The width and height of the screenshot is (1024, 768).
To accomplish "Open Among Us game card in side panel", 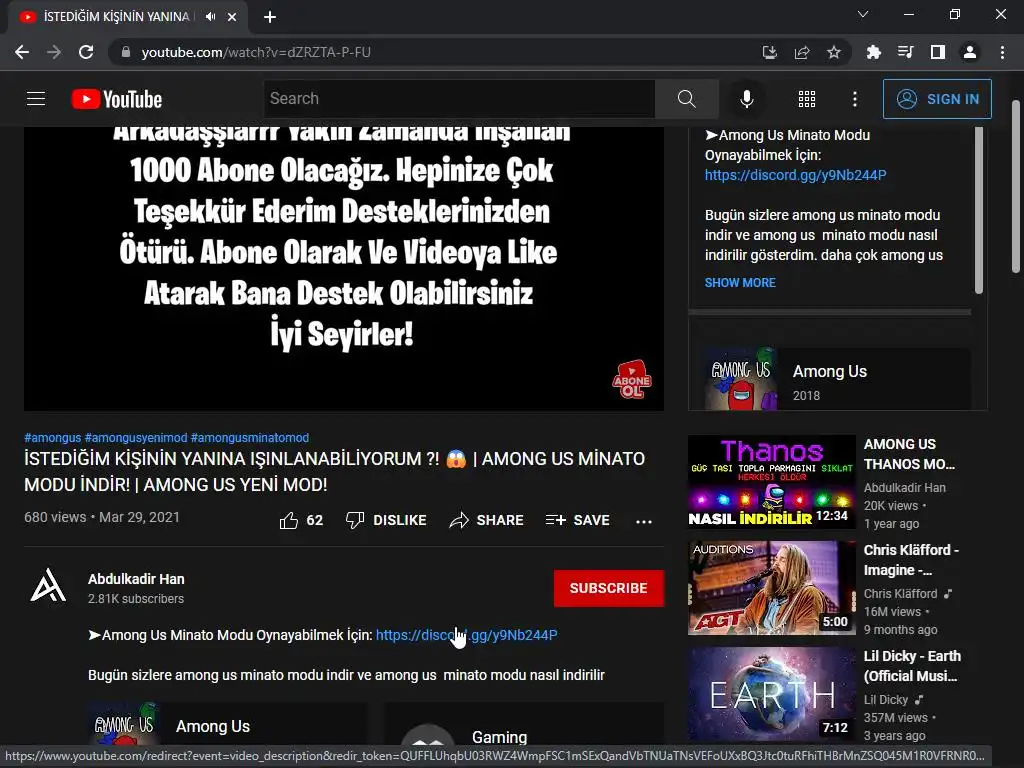I will [x=837, y=379].
